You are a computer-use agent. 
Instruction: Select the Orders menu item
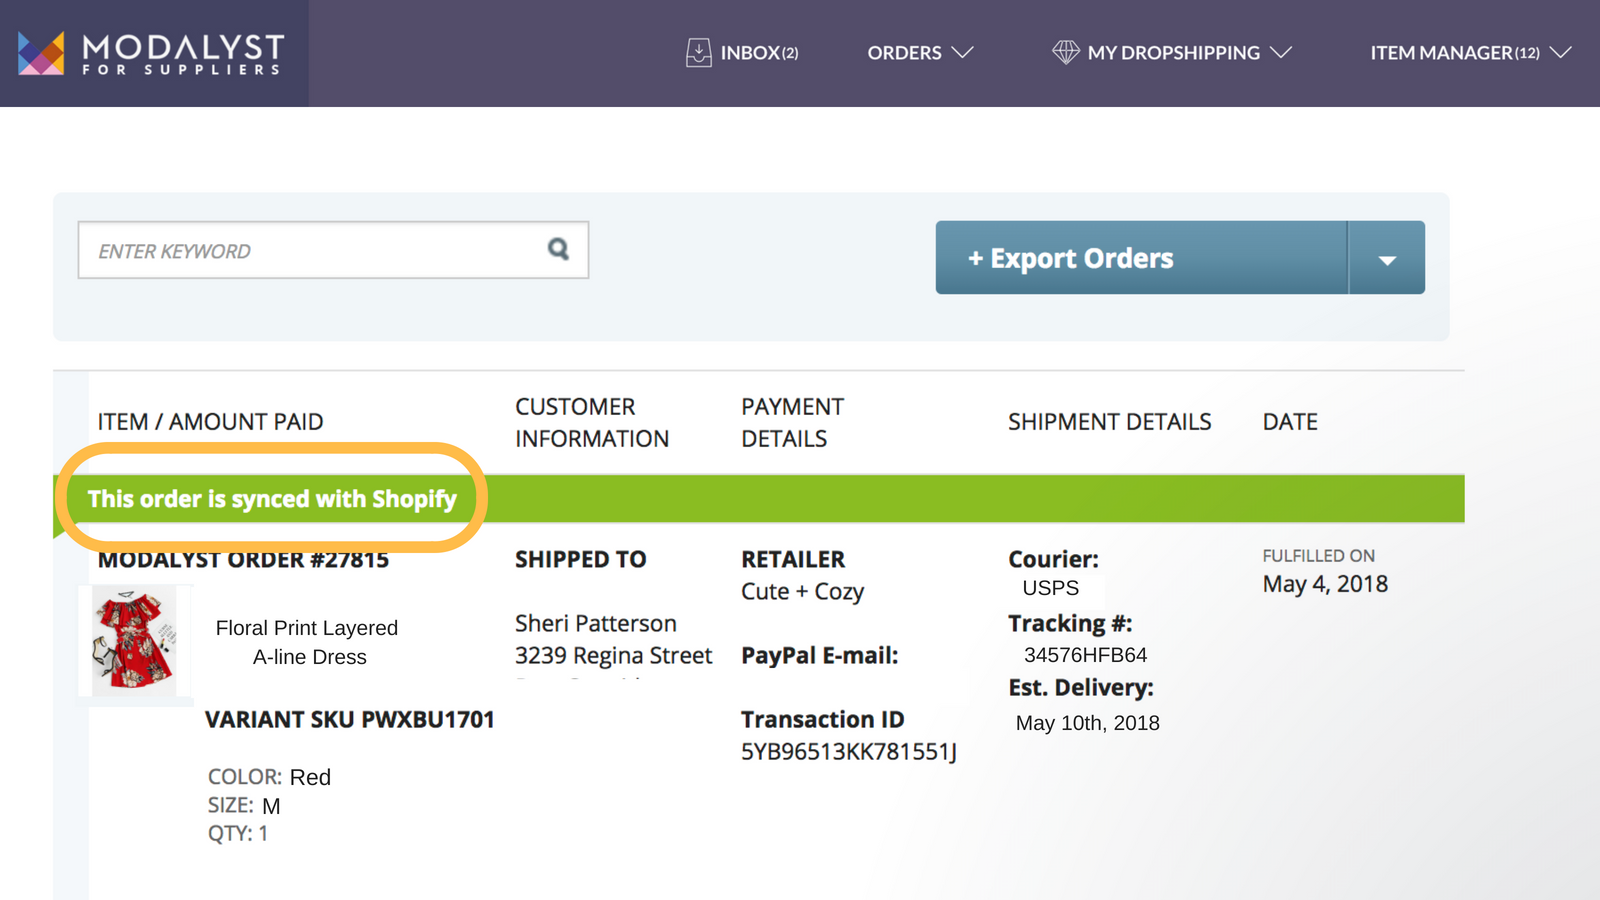(904, 52)
